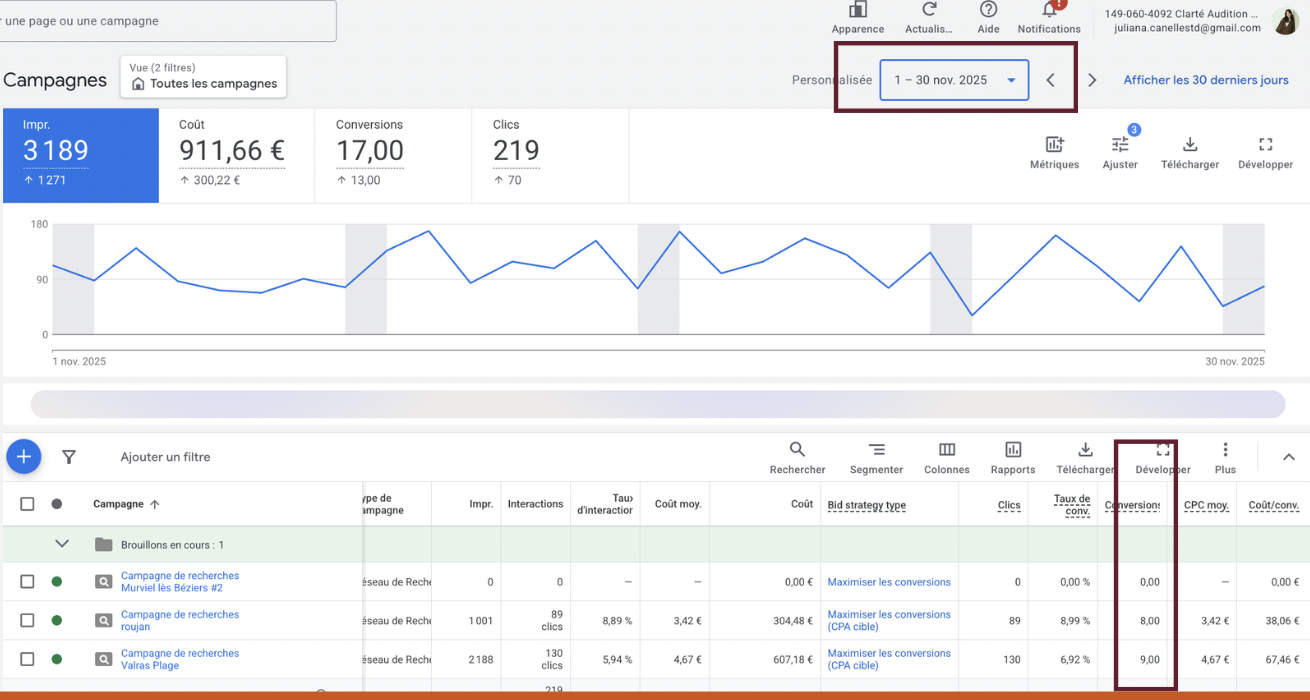Click Afficher les 30 derniers jours link
This screenshot has width=1310, height=700.
[x=1206, y=80]
